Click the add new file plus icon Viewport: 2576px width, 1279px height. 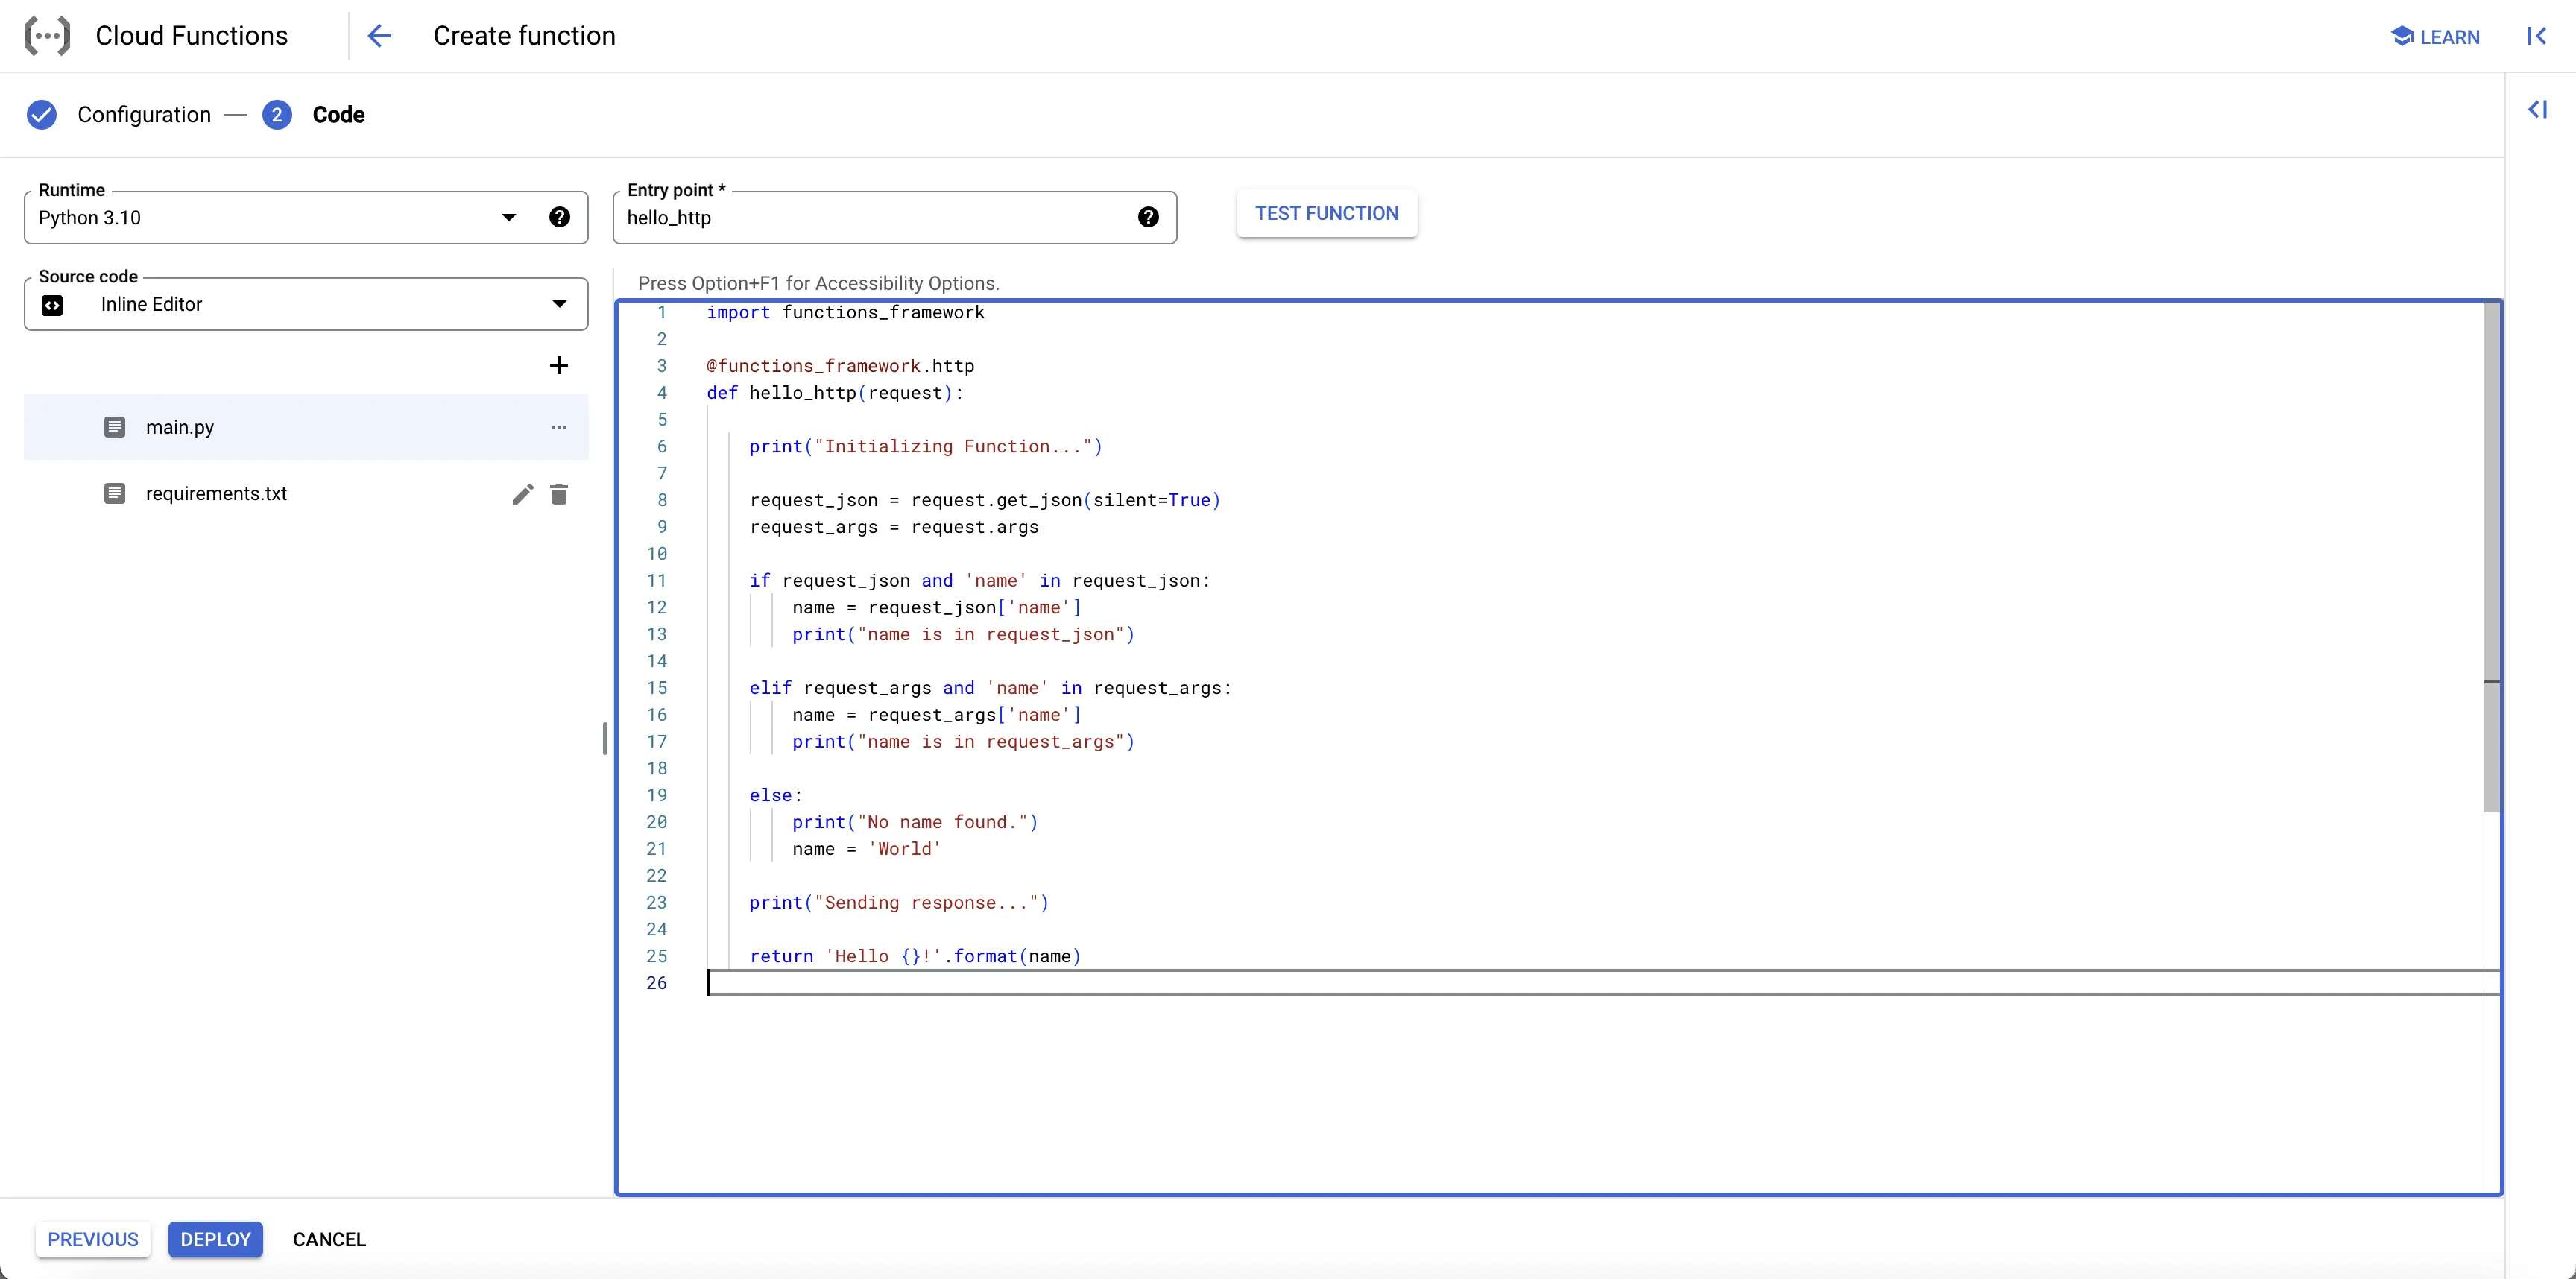pyautogui.click(x=557, y=364)
